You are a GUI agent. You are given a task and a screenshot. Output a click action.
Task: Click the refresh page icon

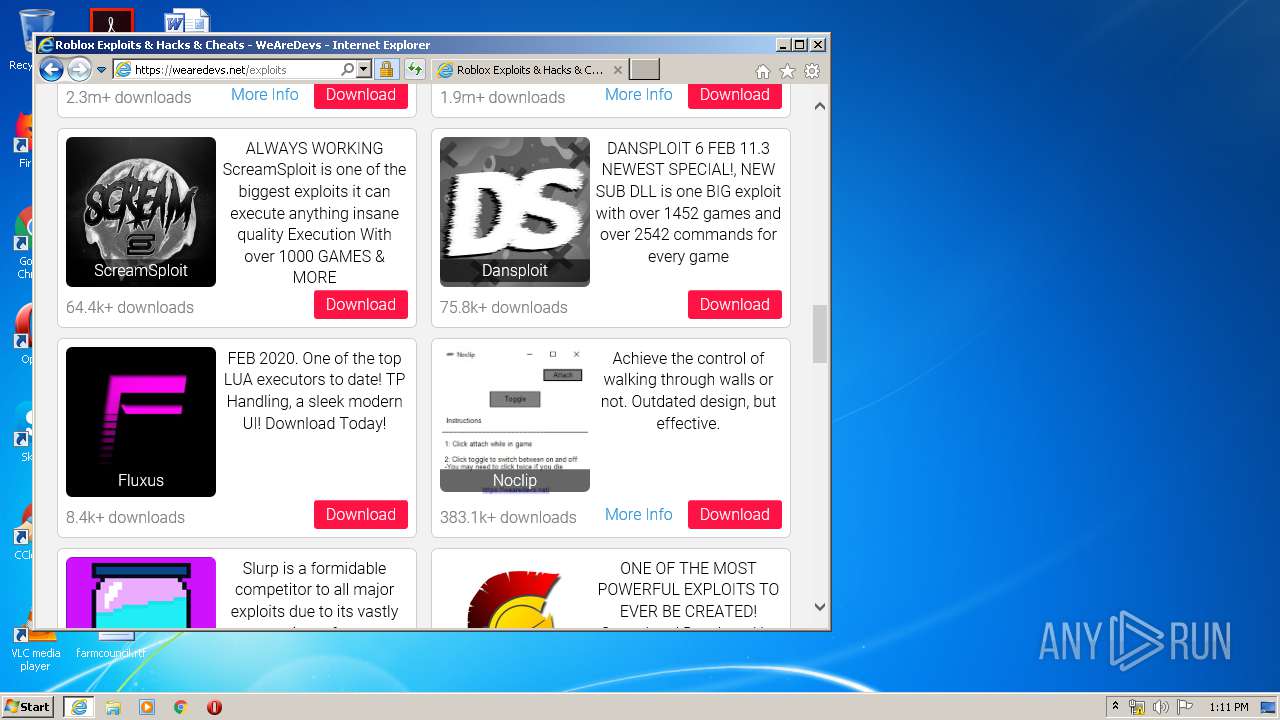pos(414,70)
